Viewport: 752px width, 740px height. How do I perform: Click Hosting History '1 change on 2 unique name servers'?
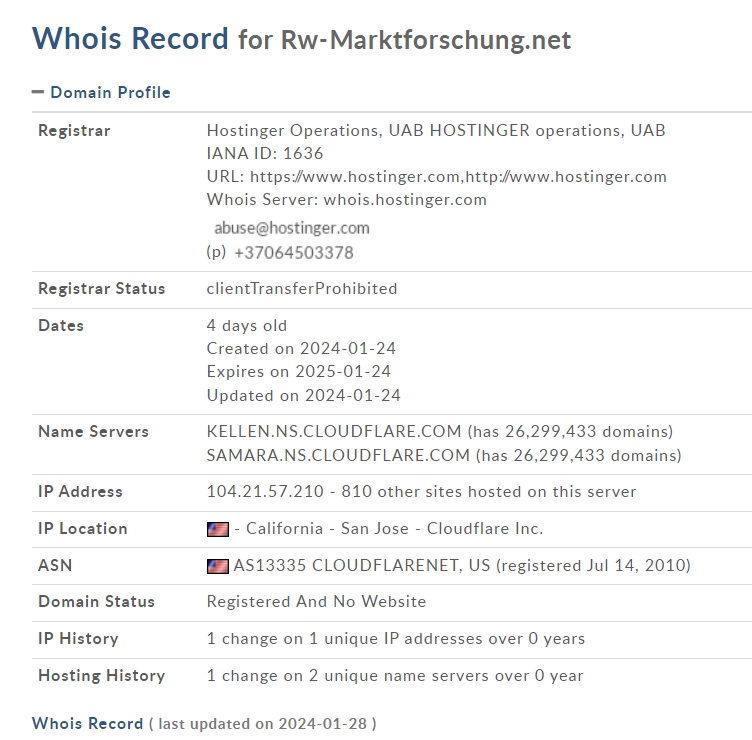coord(395,676)
